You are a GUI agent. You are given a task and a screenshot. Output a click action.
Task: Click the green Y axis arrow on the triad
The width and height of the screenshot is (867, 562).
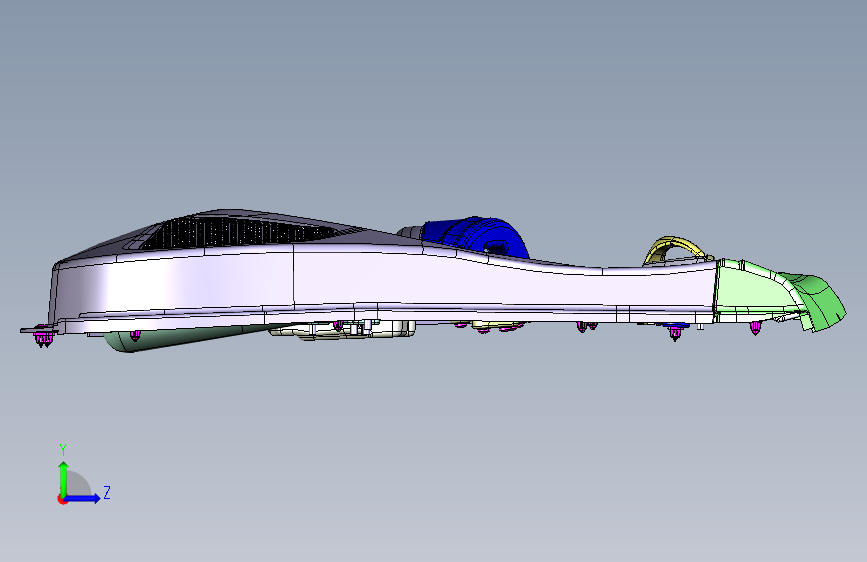point(64,478)
